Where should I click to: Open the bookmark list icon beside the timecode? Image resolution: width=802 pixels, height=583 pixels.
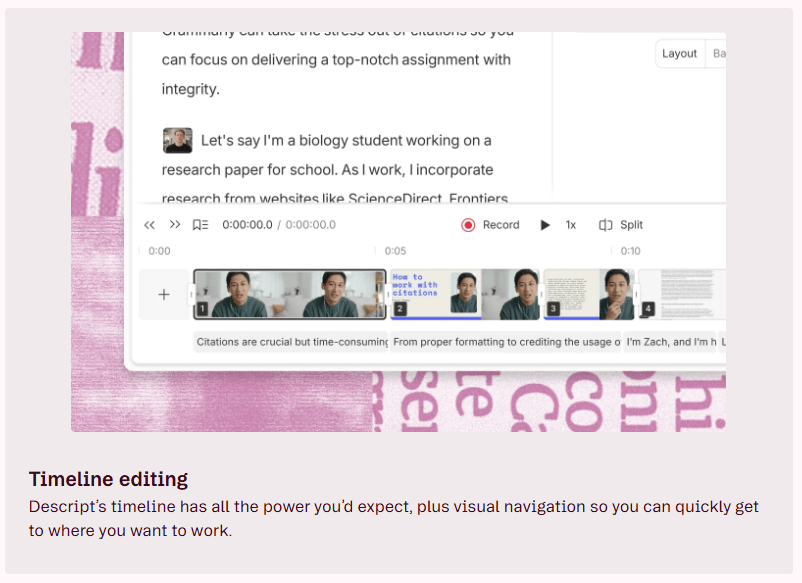(200, 225)
